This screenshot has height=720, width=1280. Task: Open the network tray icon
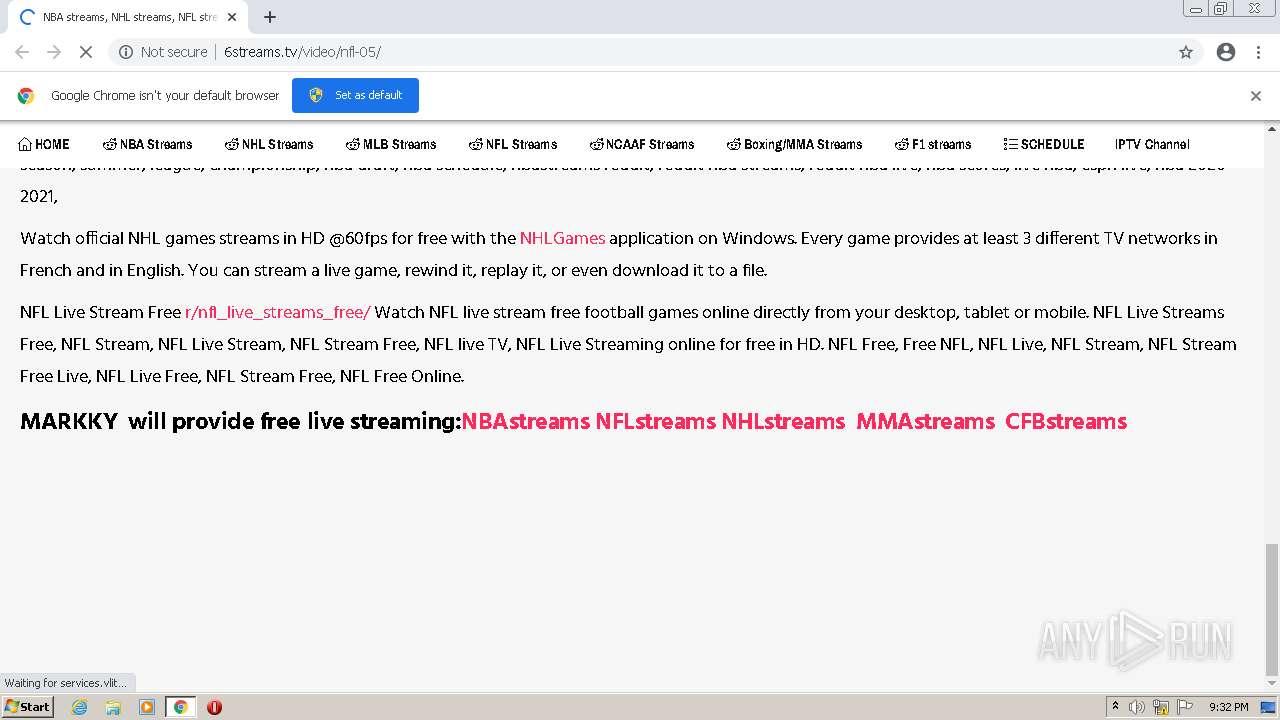tap(1161, 707)
